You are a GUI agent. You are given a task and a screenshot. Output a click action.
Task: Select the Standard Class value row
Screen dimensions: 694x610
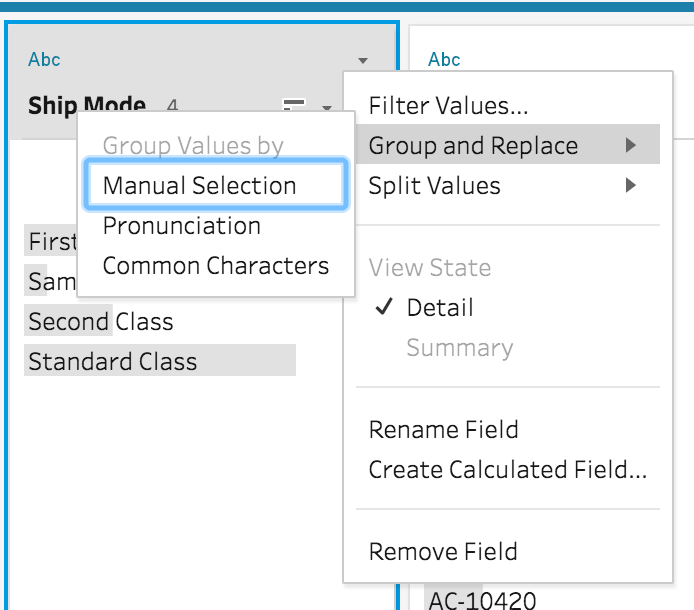[112, 362]
